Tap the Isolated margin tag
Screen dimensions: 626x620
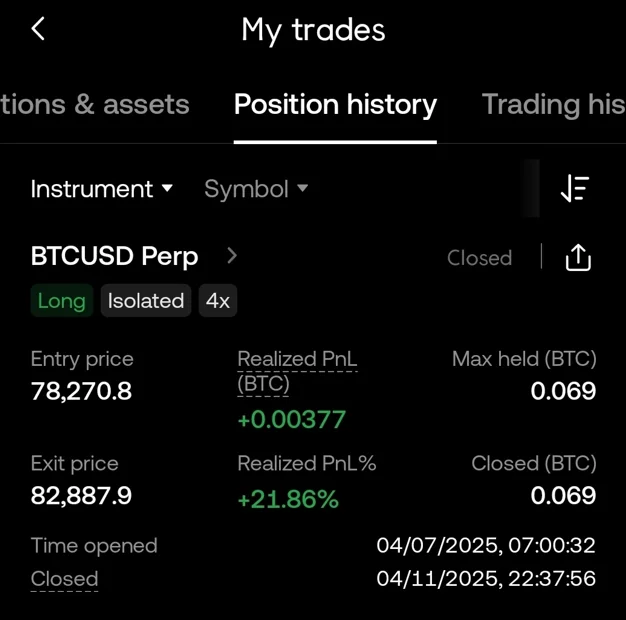pos(146,301)
